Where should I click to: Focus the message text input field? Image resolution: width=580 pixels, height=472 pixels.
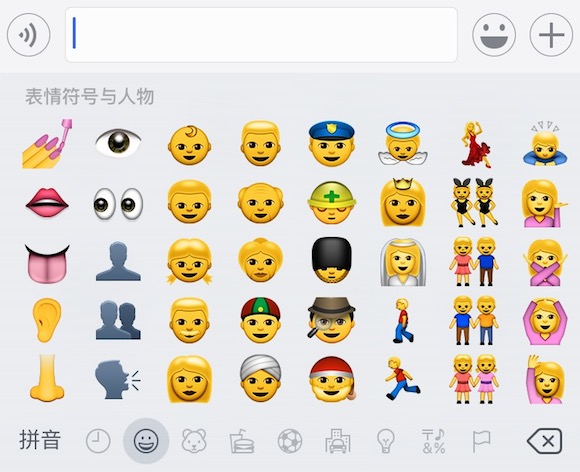(261, 35)
